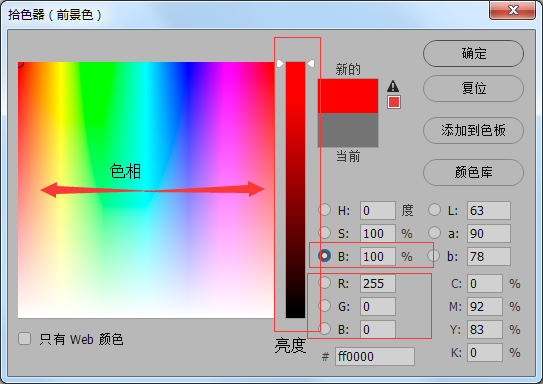Select the RGB blue B radio button
This screenshot has height=384, width=543.
[324, 329]
